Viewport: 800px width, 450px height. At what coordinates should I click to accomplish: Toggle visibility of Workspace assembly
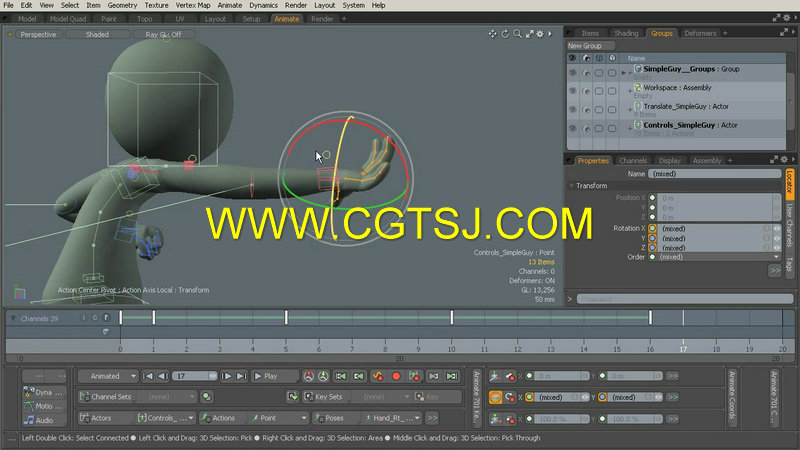[x=572, y=91]
